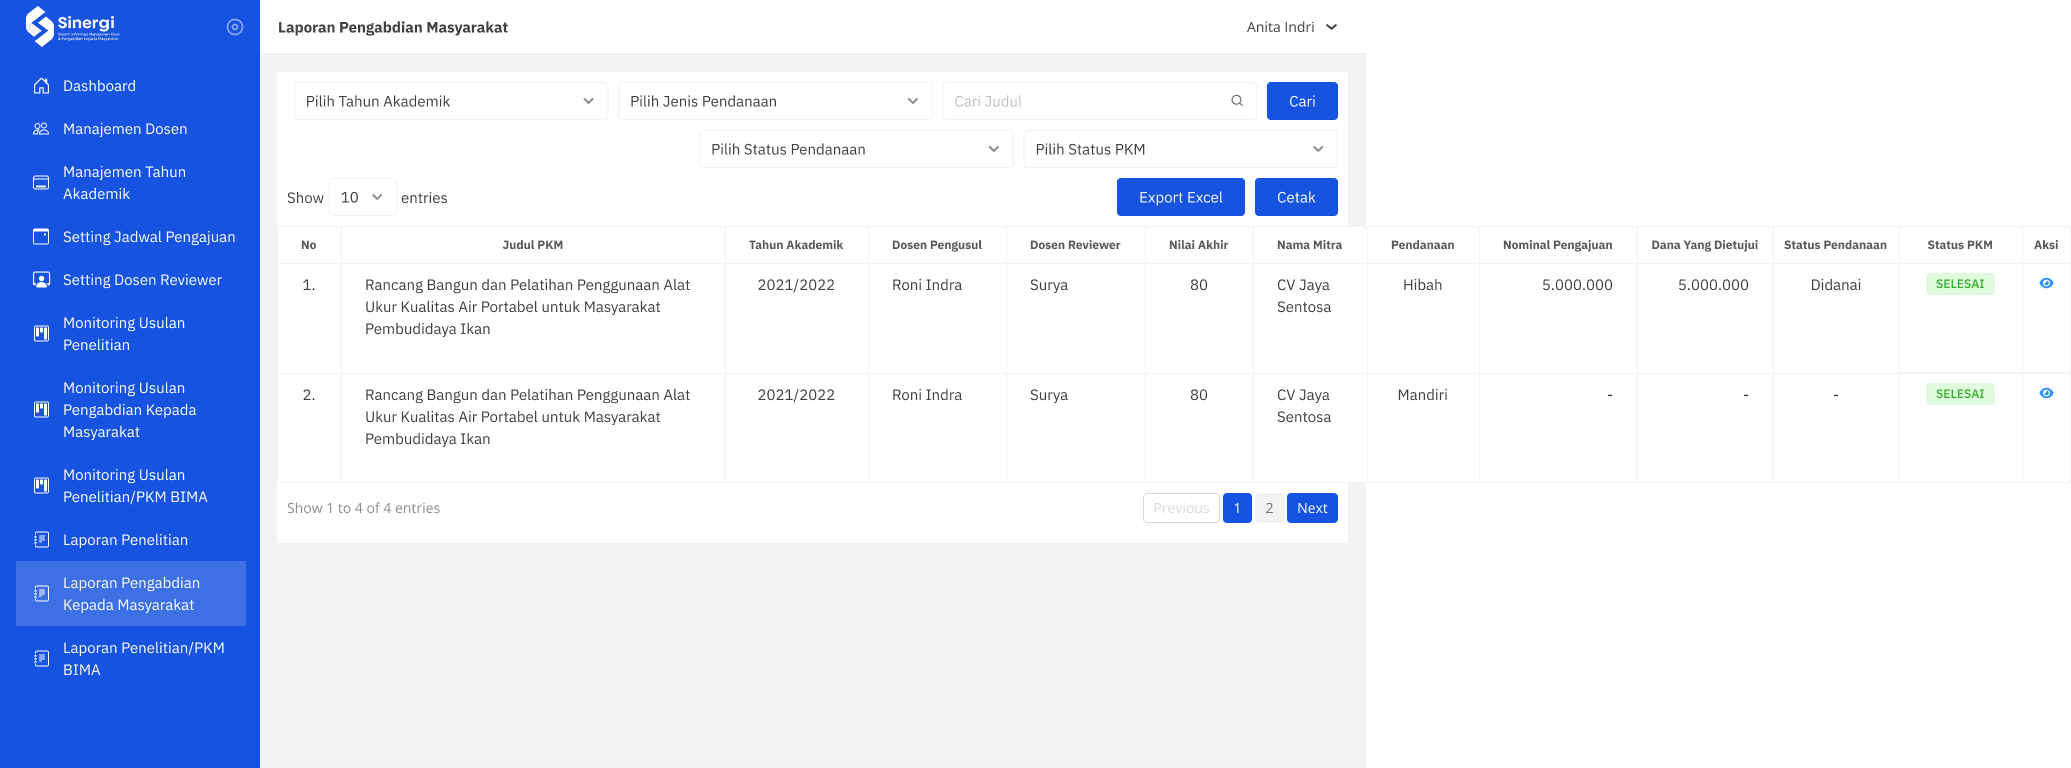Click inside the Cari Judul search field
The height and width of the screenshot is (768, 2071).
click(x=1099, y=101)
